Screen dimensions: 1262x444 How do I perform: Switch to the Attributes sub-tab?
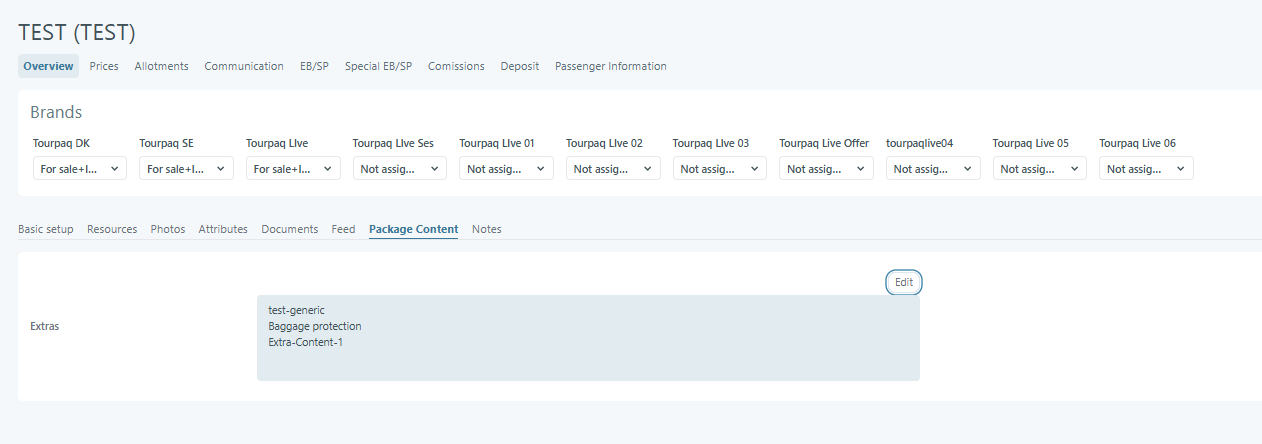tap(223, 229)
